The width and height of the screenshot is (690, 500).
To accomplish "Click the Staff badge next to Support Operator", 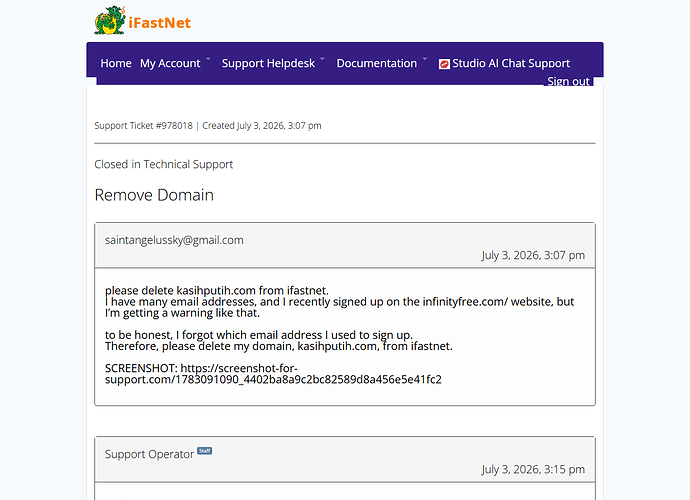I will (205, 451).
